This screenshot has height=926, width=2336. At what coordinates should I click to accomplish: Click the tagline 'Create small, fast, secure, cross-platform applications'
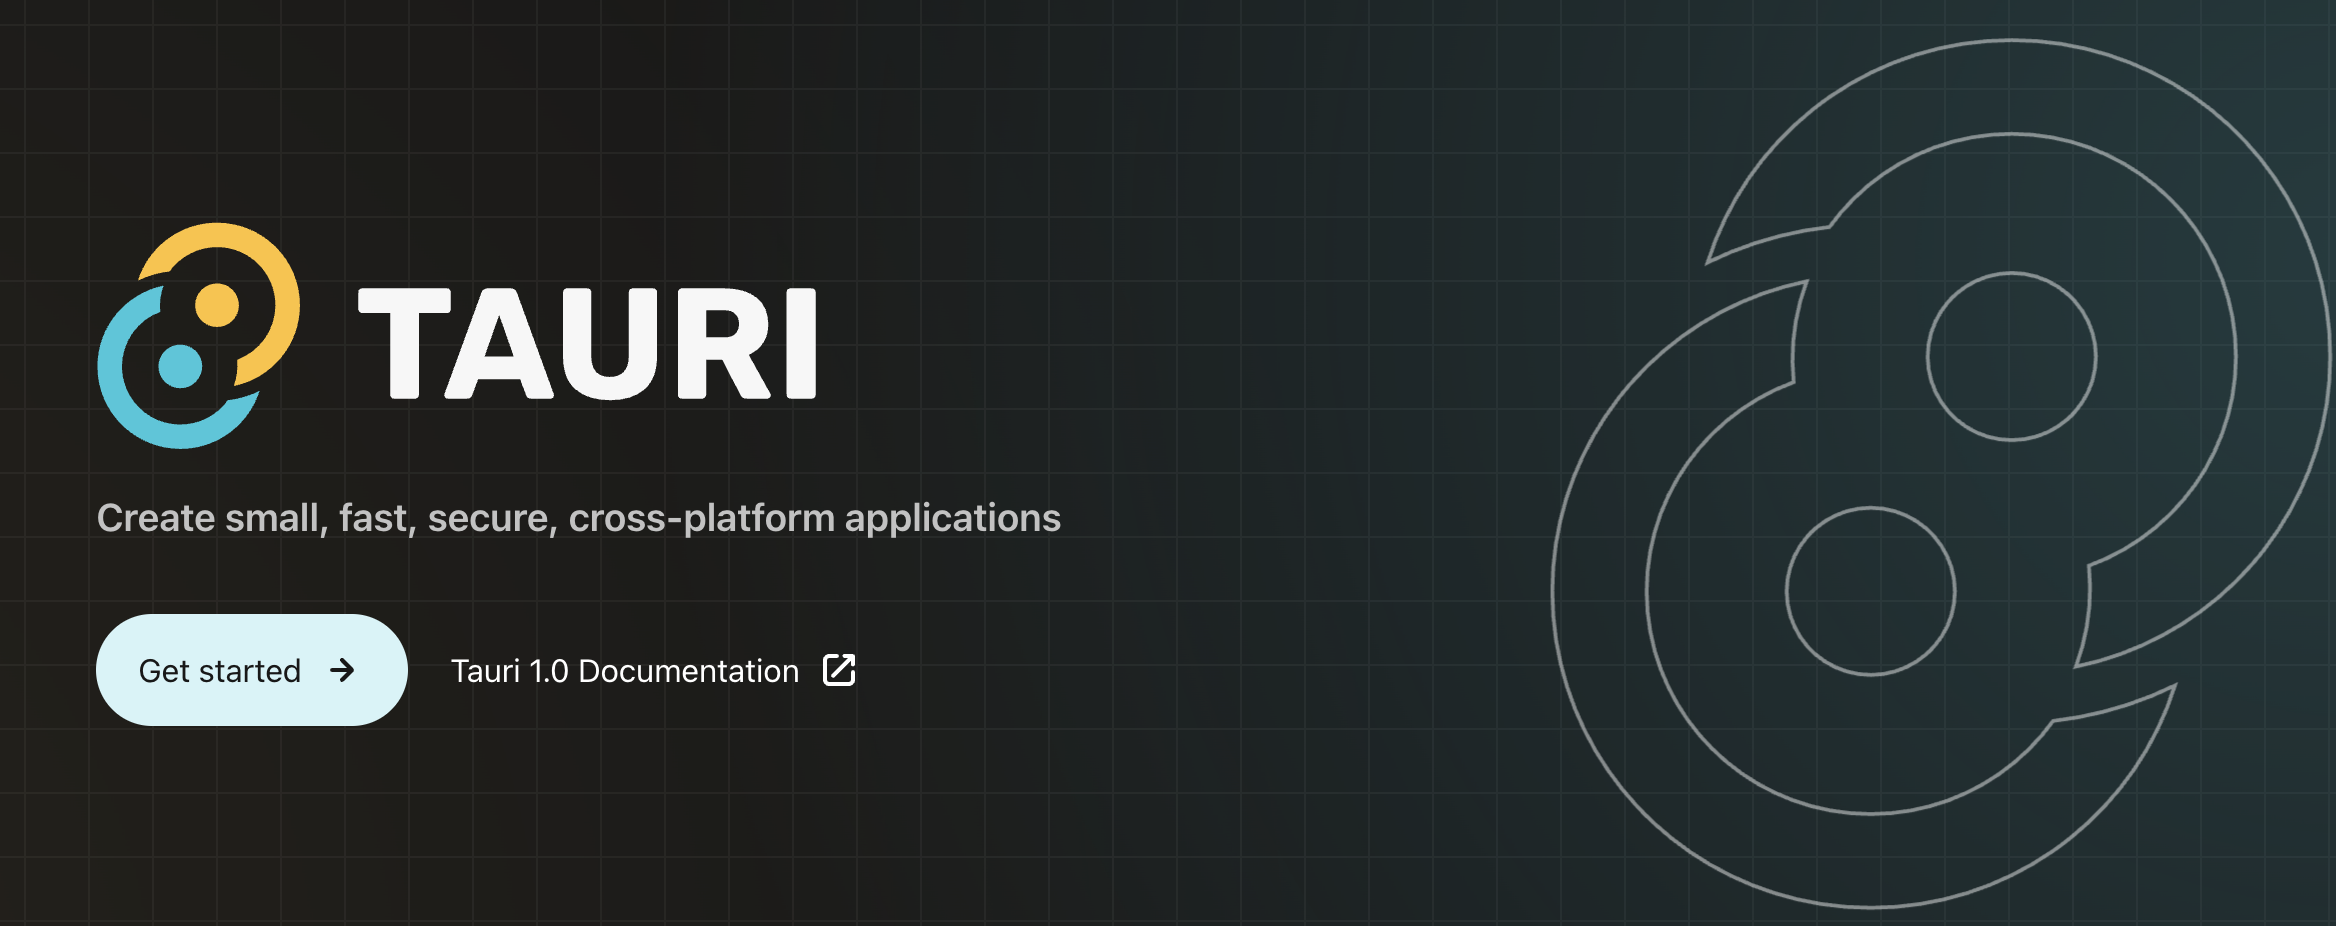pyautogui.click(x=578, y=518)
